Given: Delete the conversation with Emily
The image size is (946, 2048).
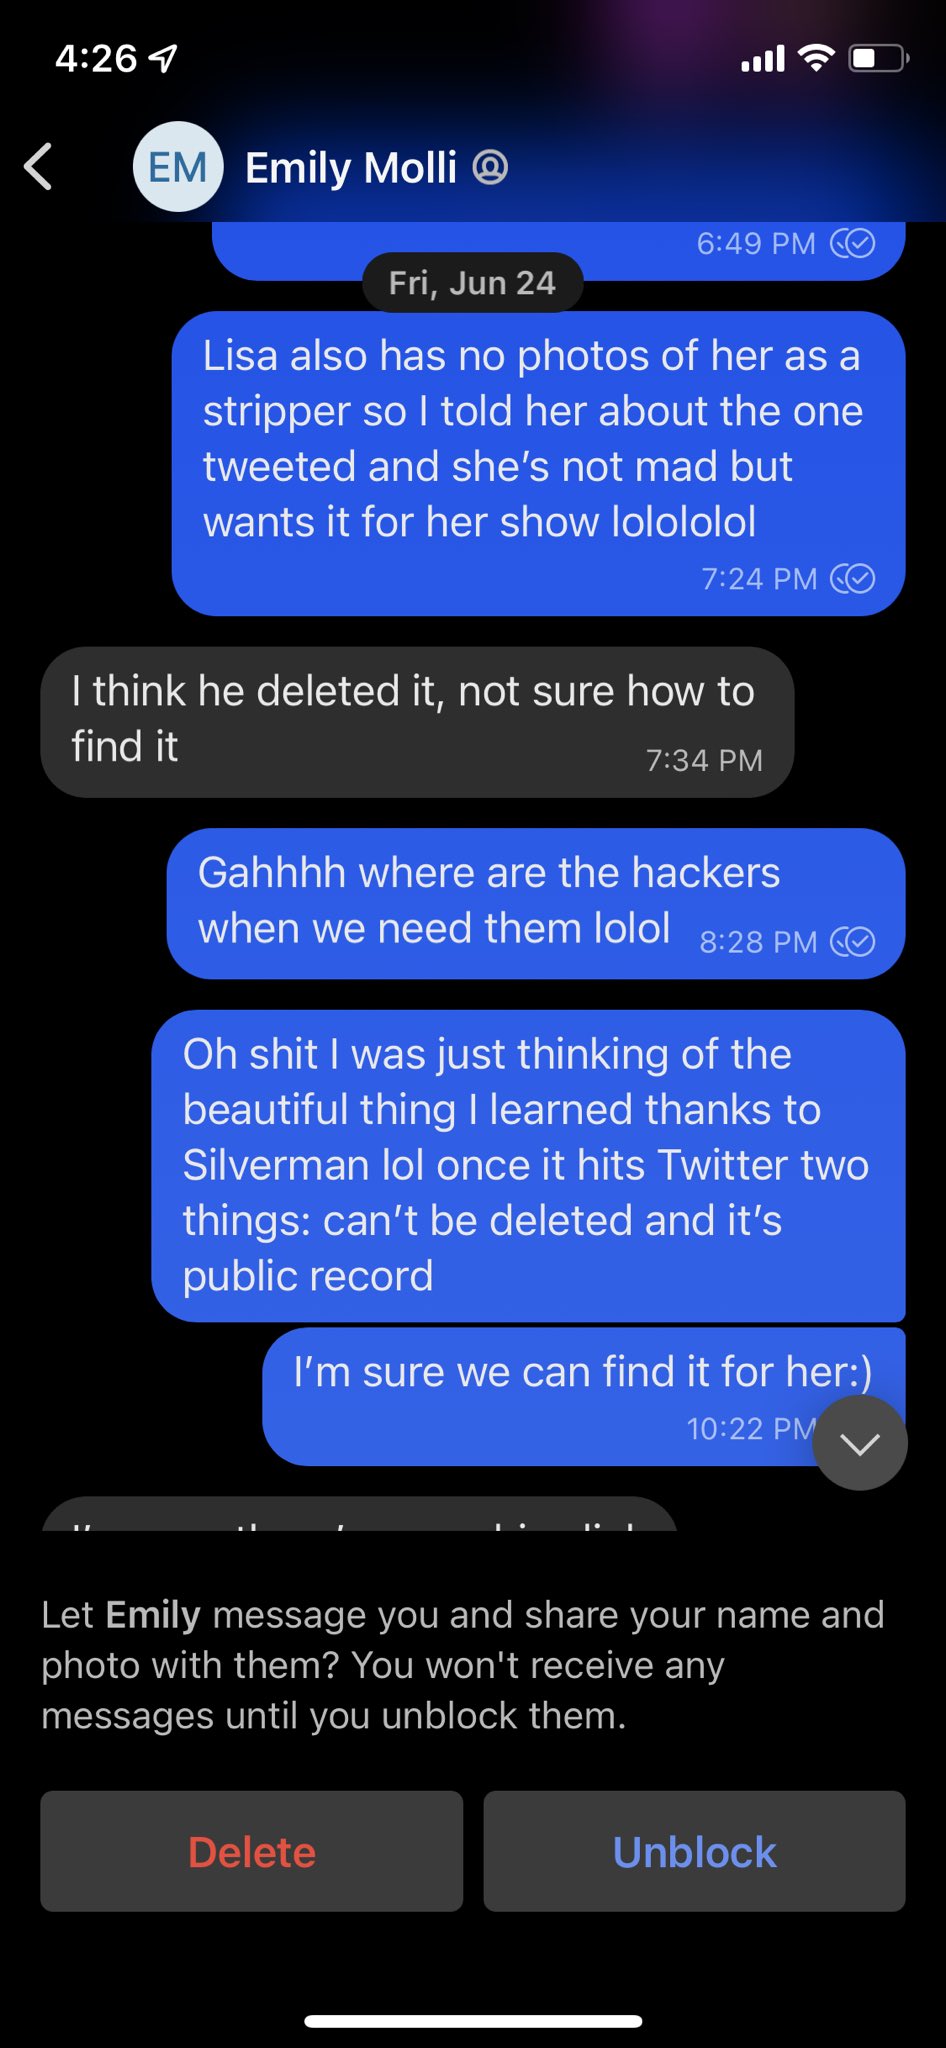Looking at the screenshot, I should click(x=252, y=1851).
